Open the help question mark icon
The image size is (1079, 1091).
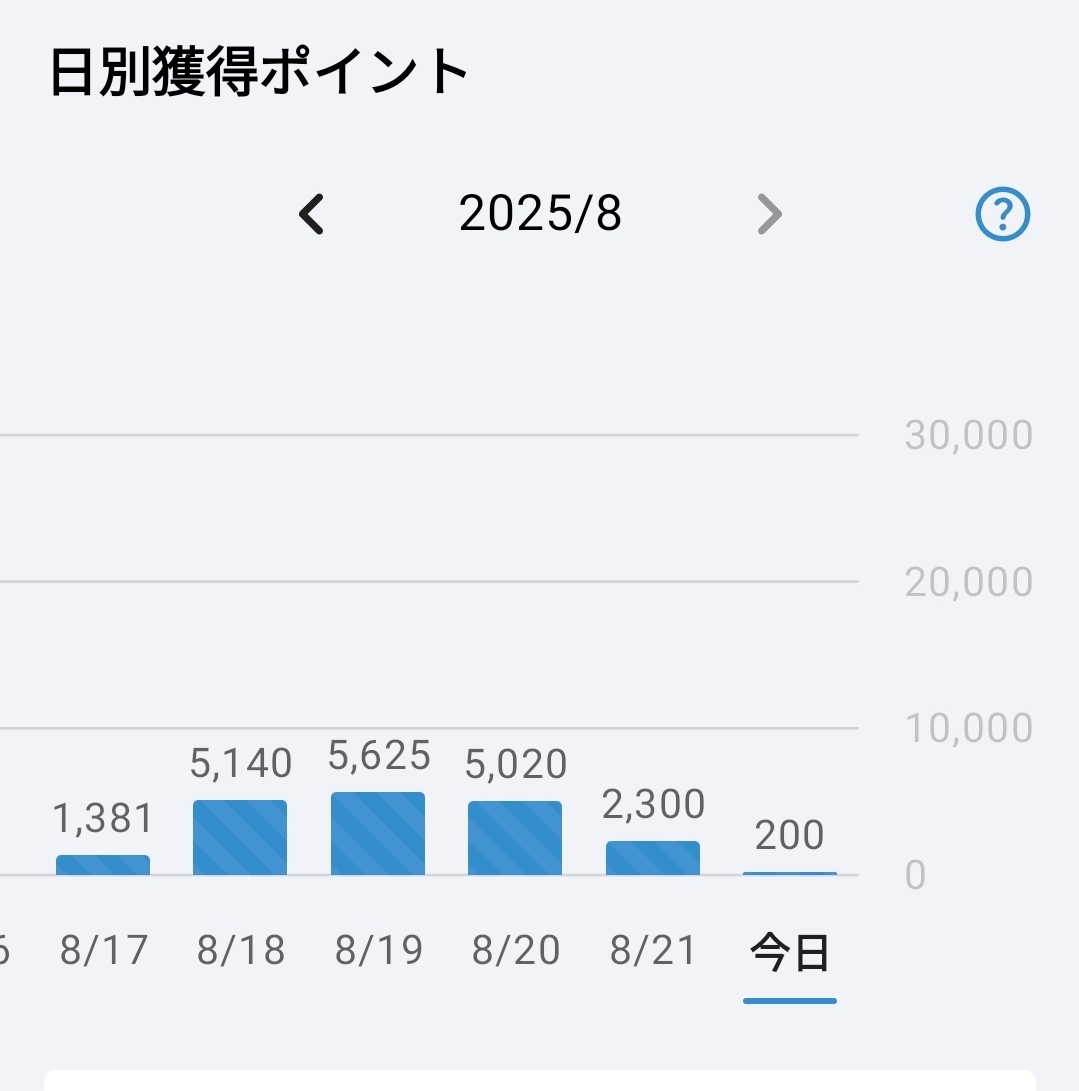pyautogui.click(x=1002, y=214)
